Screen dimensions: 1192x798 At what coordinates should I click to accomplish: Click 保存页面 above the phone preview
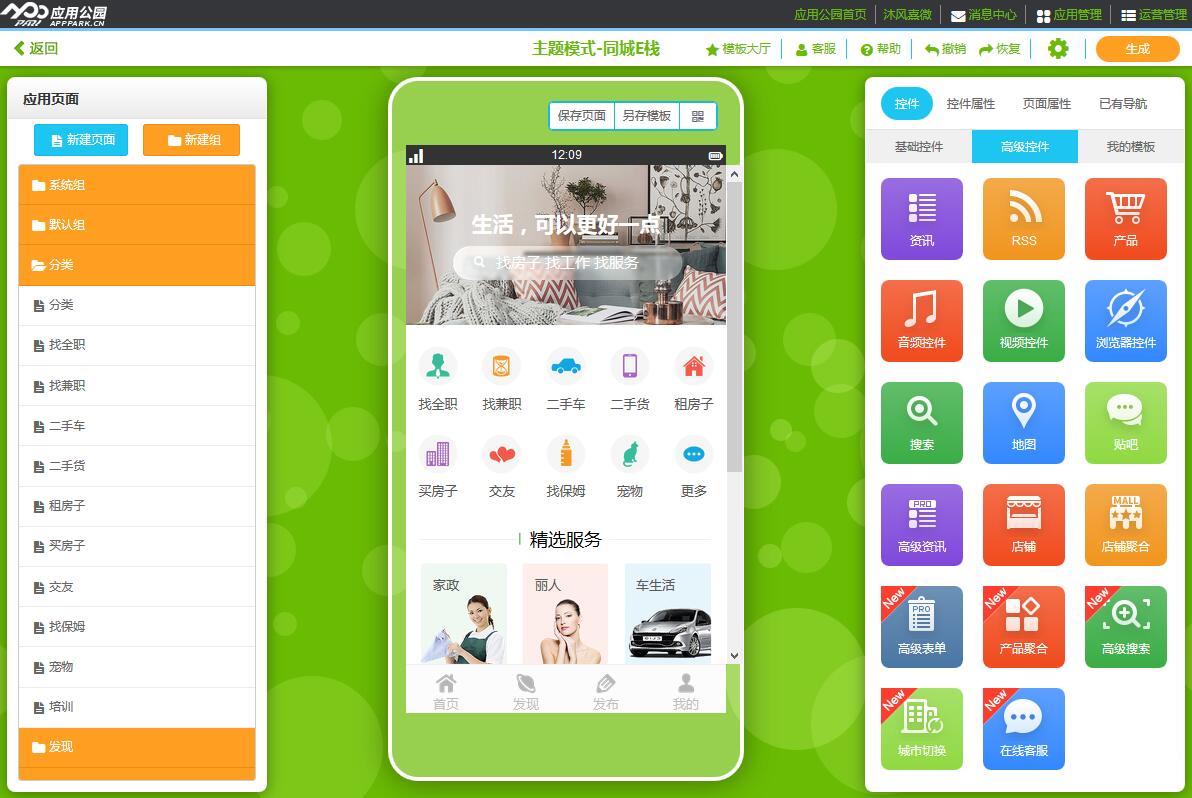(581, 114)
